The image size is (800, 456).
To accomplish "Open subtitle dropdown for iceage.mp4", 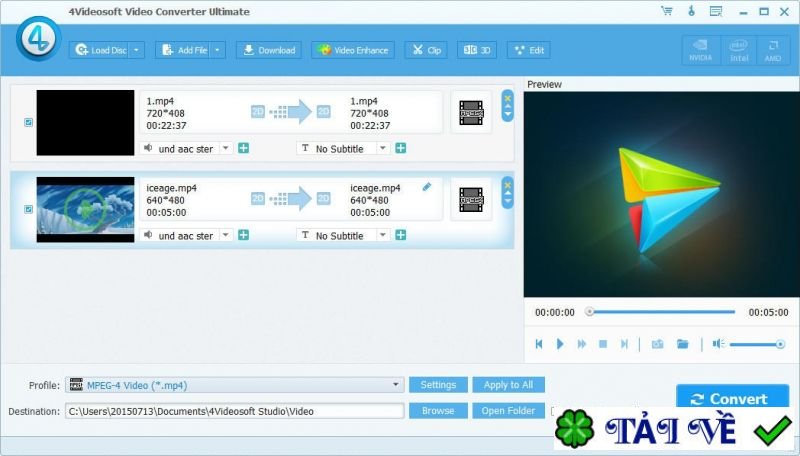I will pyautogui.click(x=382, y=235).
